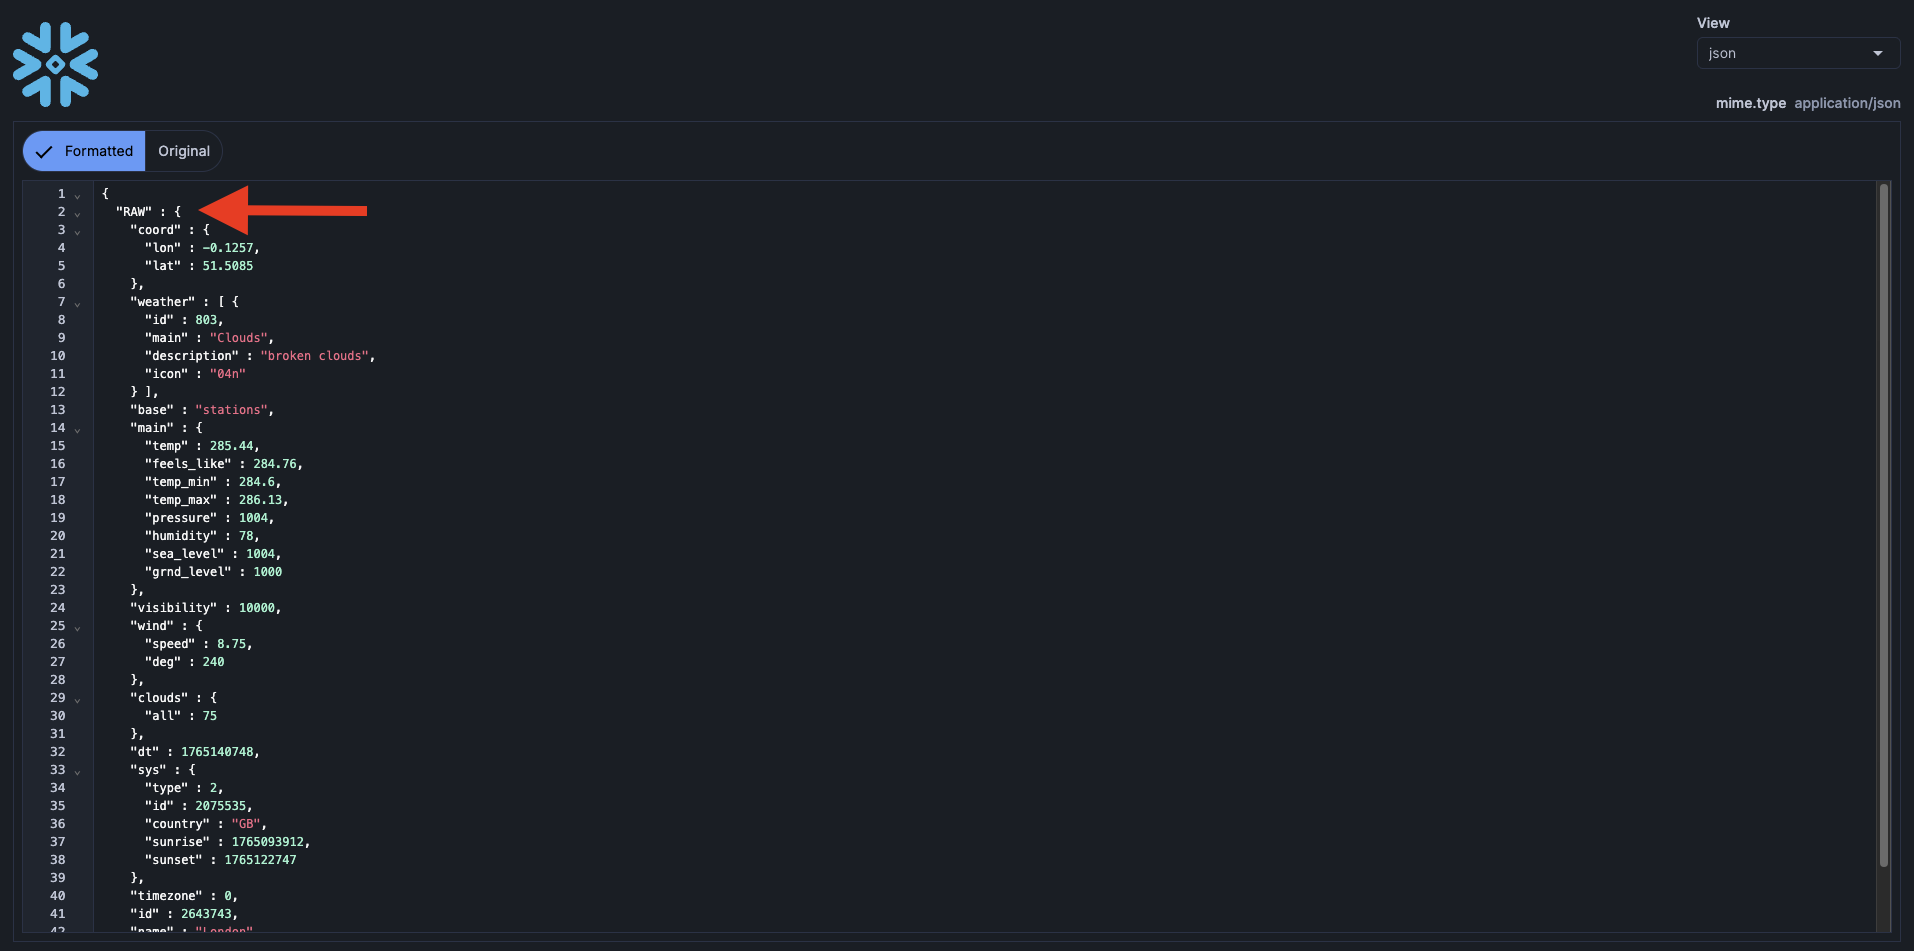This screenshot has width=1914, height=951.
Task: Collapse the "wind" block fold chevron
Action: 78,627
